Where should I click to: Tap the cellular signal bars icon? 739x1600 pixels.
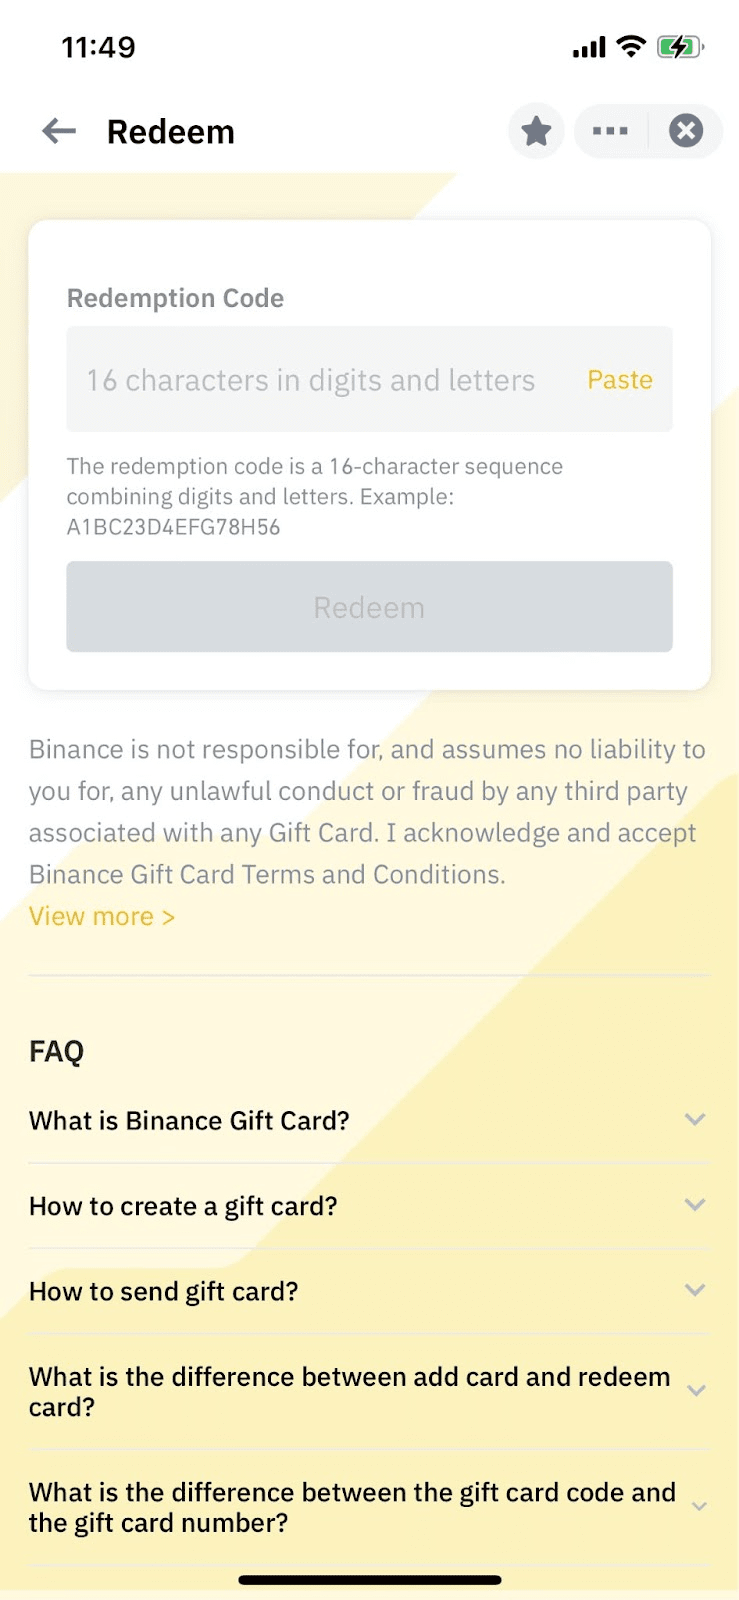pos(589,47)
